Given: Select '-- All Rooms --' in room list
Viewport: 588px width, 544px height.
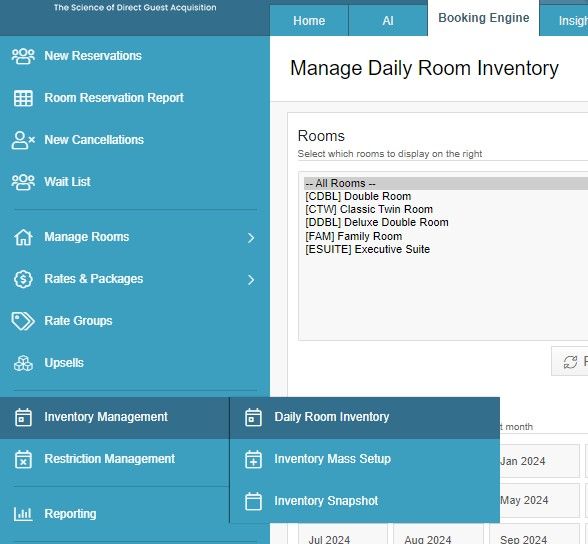Looking at the screenshot, I should [x=446, y=183].
